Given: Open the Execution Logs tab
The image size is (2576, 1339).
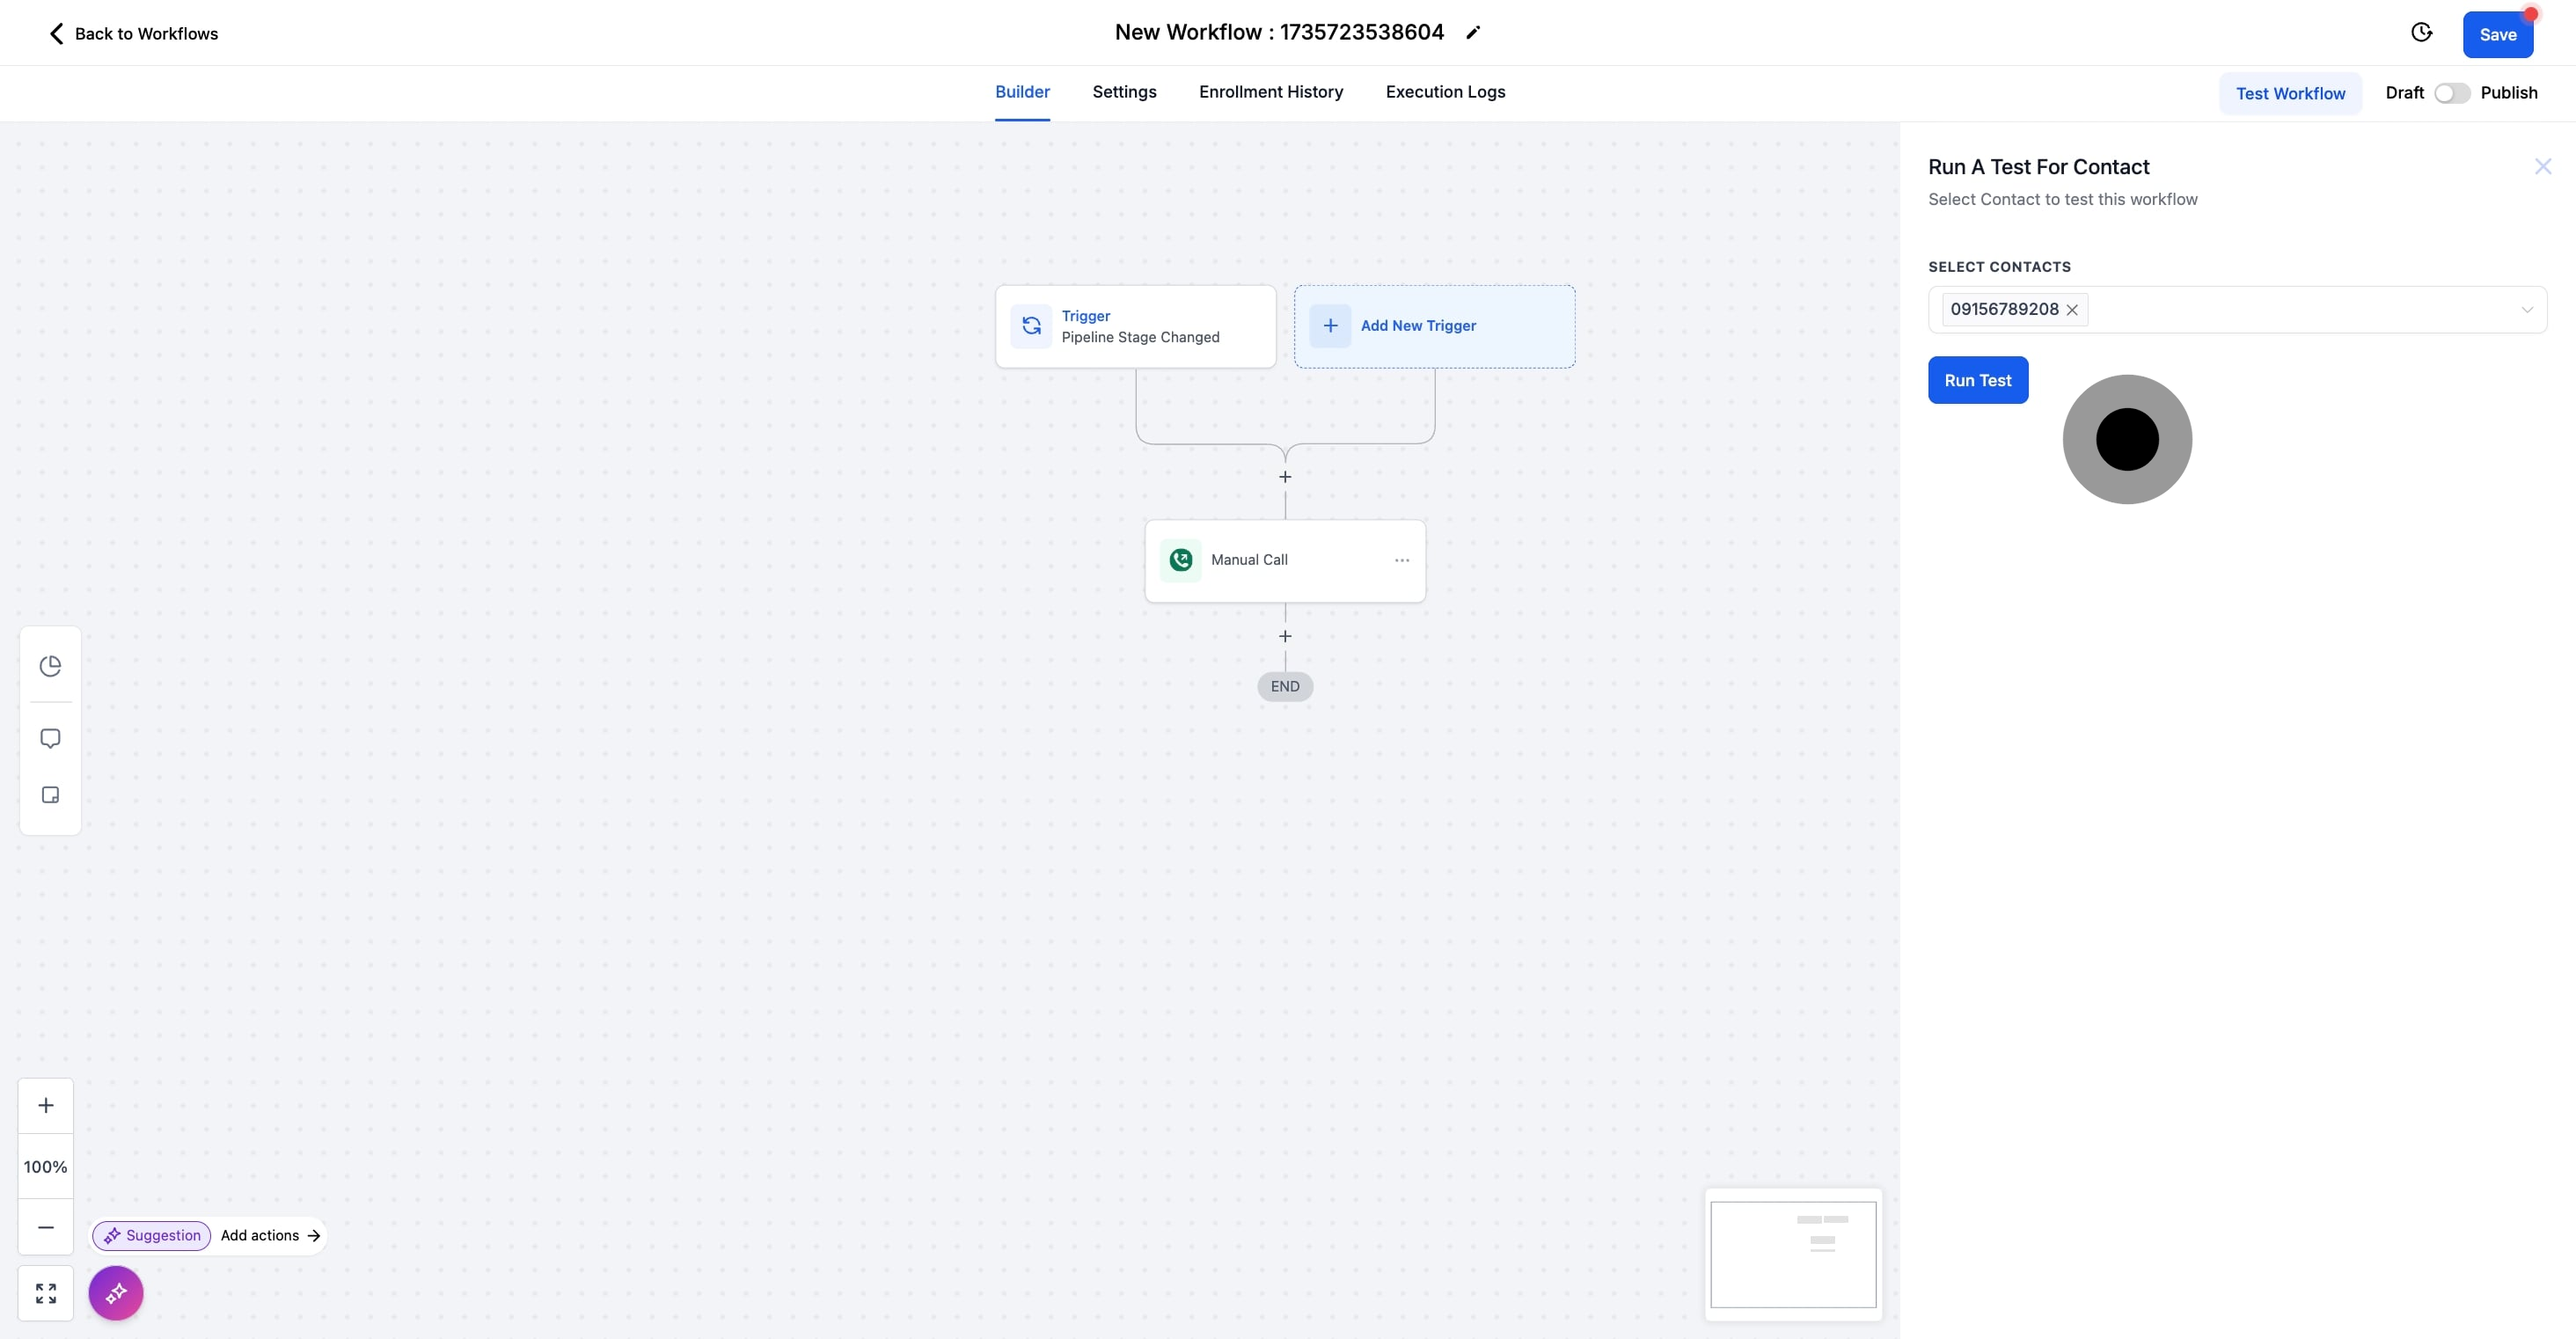Looking at the screenshot, I should tap(1445, 92).
